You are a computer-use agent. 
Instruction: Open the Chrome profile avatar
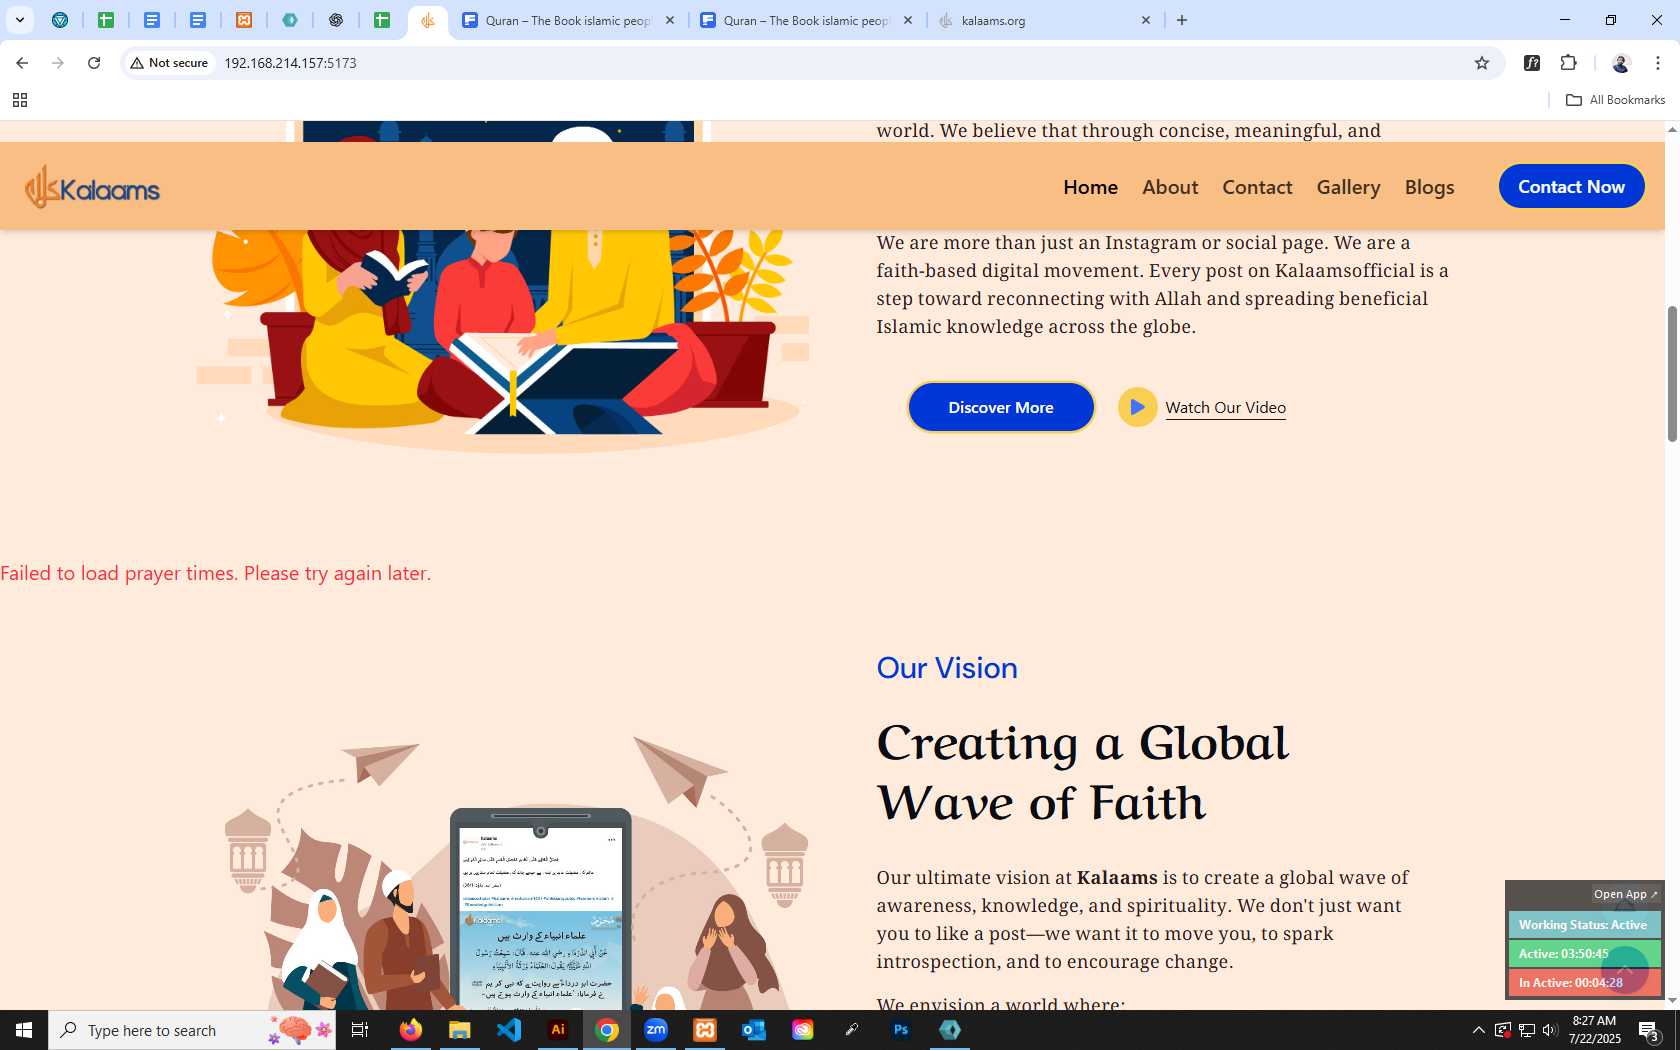click(1620, 63)
